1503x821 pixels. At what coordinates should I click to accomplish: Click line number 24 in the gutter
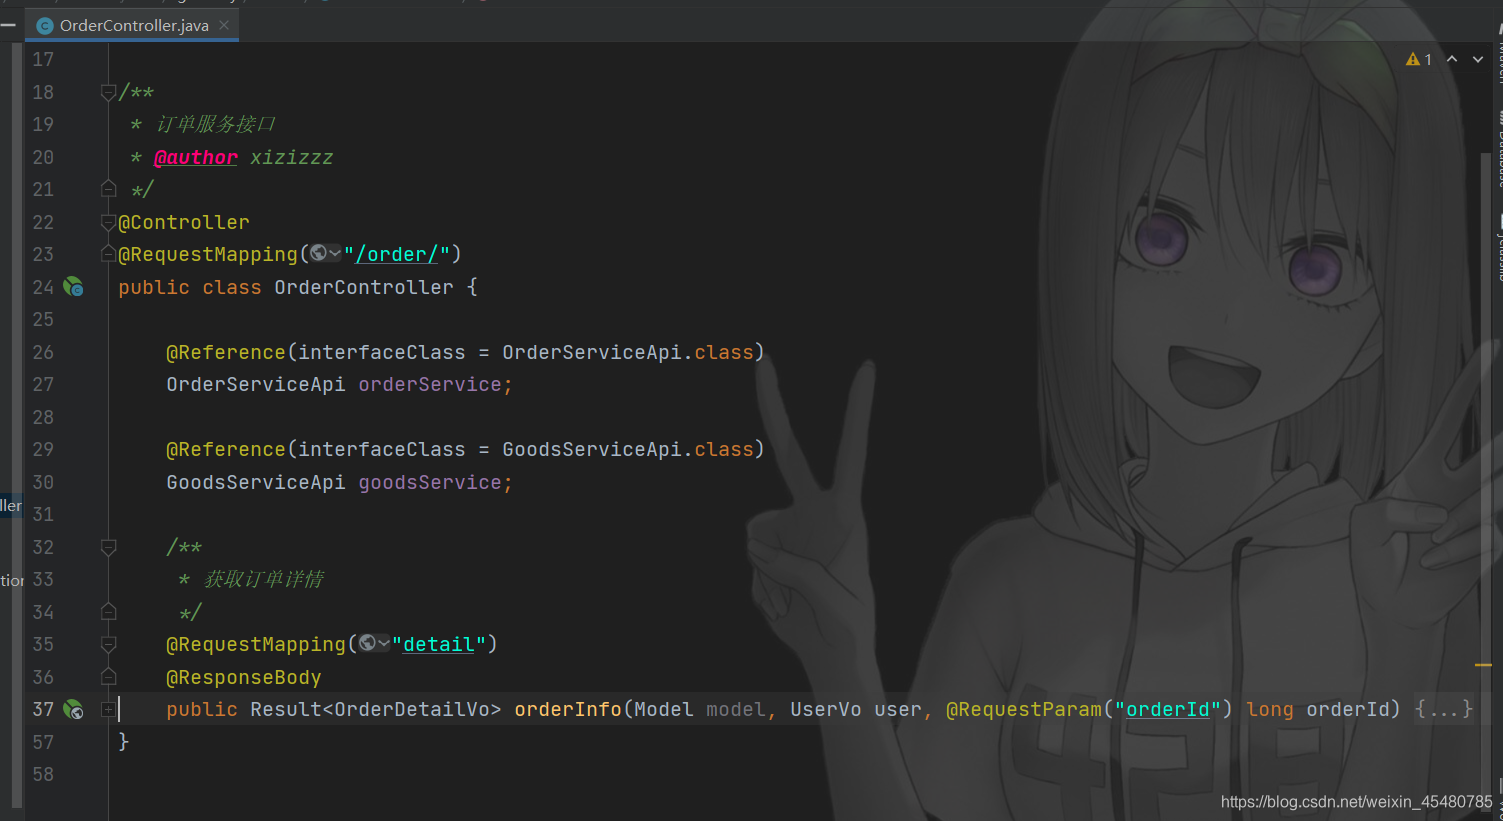(x=43, y=287)
